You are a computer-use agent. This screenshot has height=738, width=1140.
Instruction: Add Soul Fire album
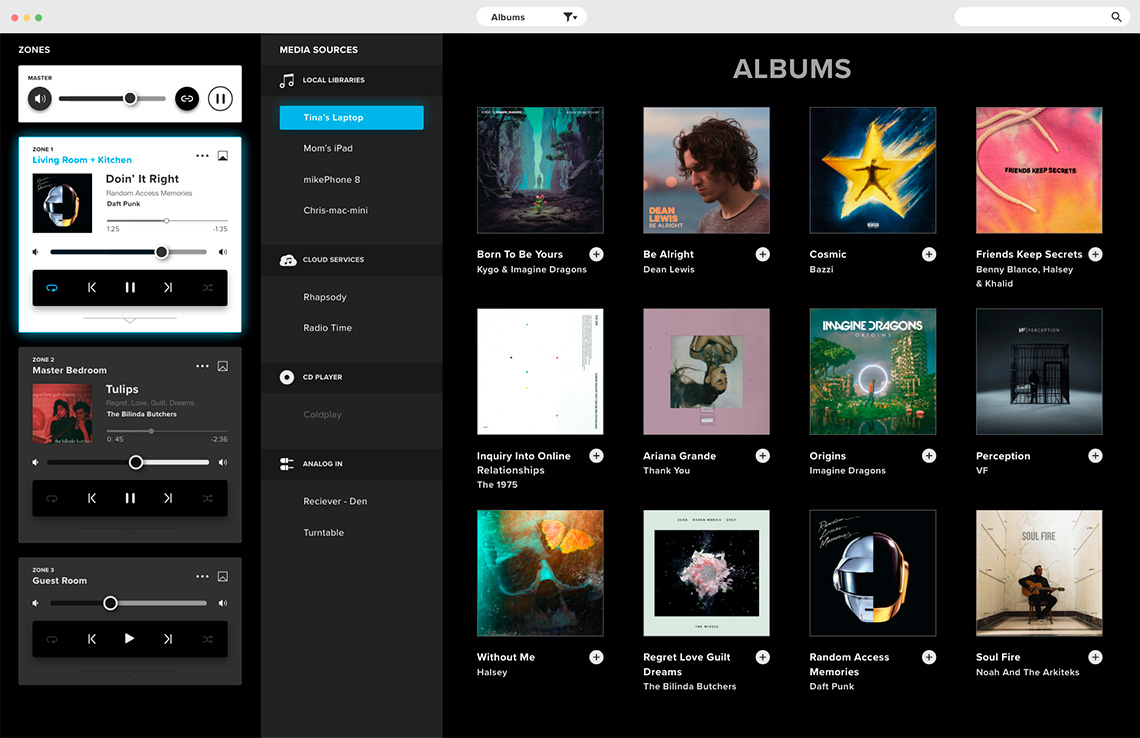pyautogui.click(x=1096, y=657)
